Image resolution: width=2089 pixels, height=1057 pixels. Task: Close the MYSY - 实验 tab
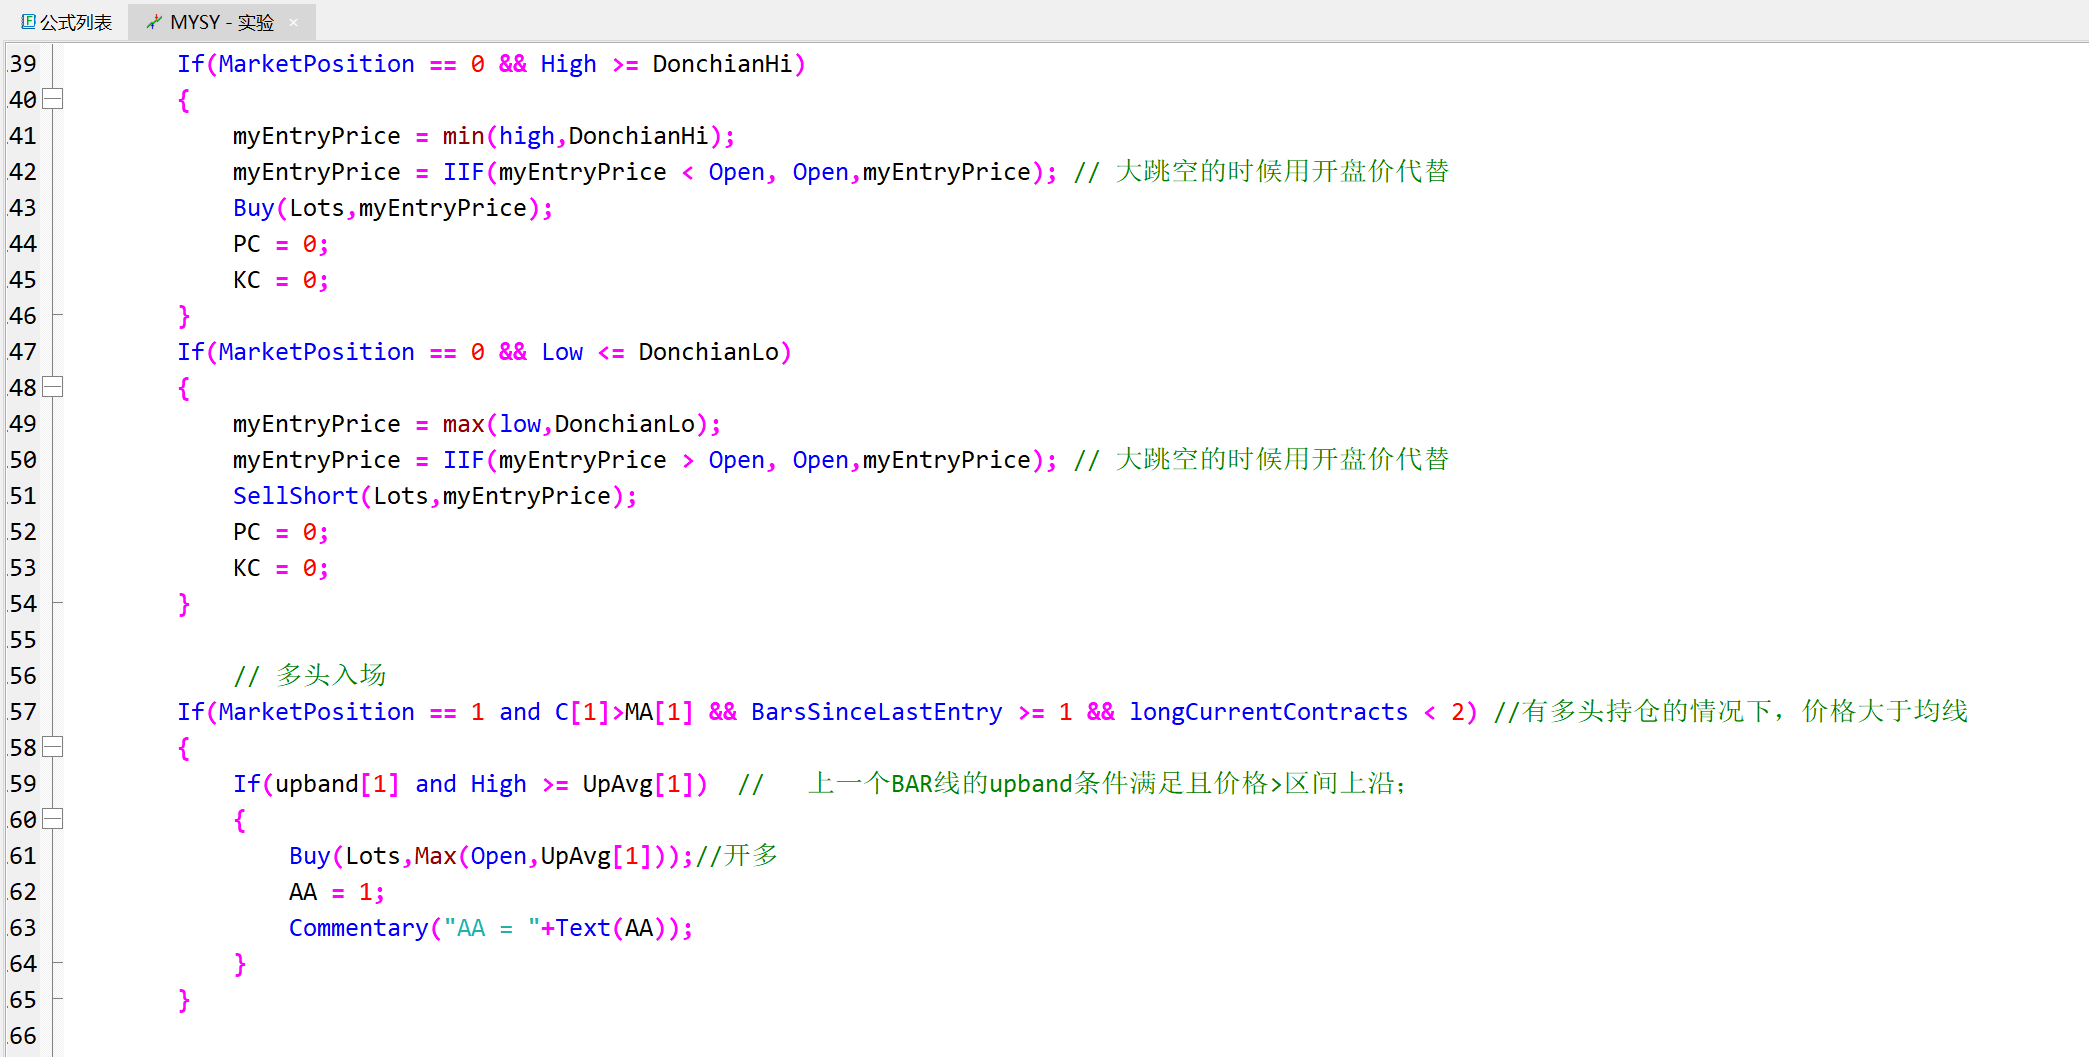coord(293,23)
